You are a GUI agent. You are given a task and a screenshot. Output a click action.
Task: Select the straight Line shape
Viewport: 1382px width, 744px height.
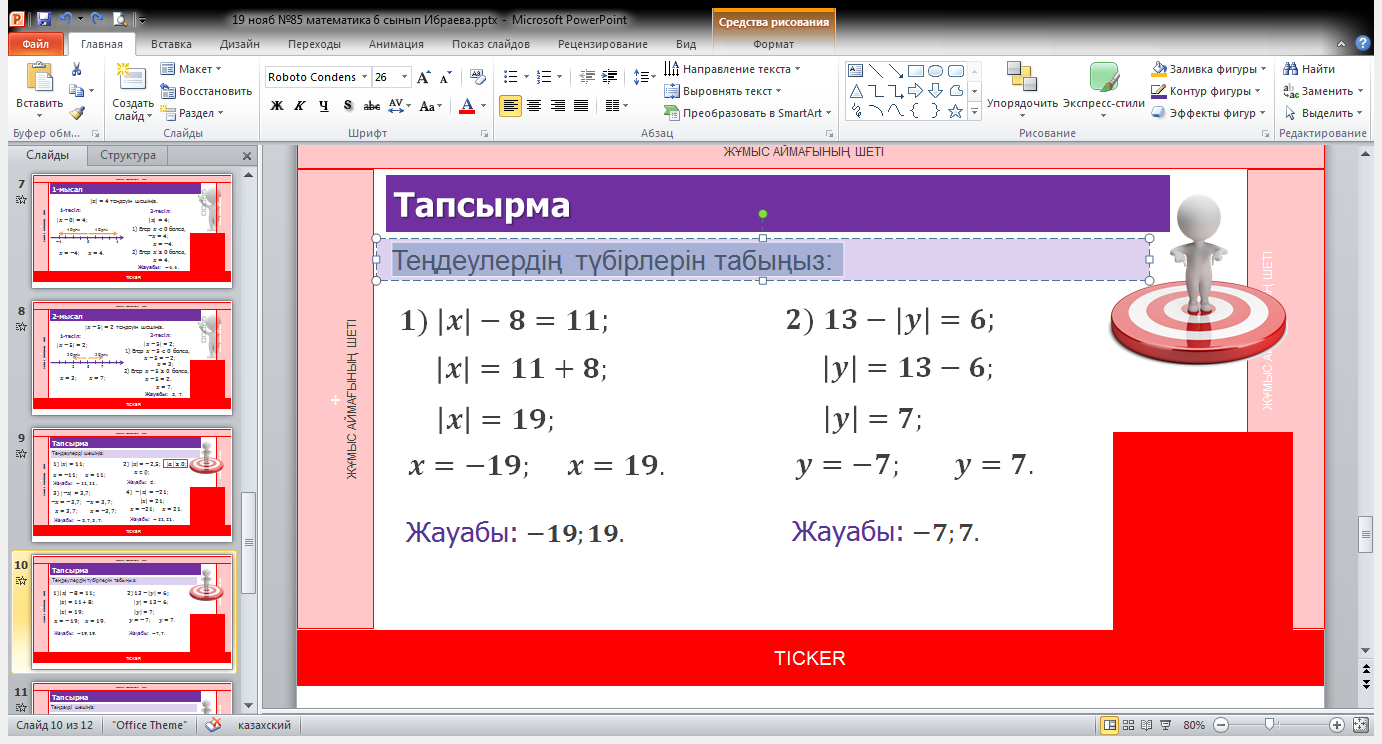click(x=875, y=70)
